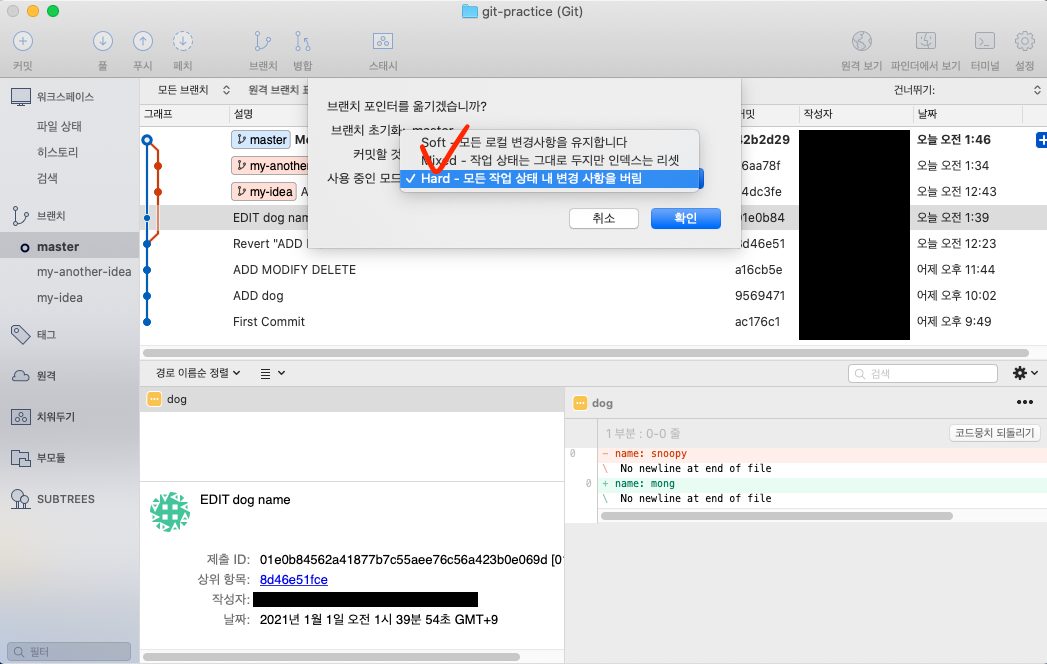Click the Fetch (페치) toolbar icon
The image size is (1047, 664).
pyautogui.click(x=183, y=41)
